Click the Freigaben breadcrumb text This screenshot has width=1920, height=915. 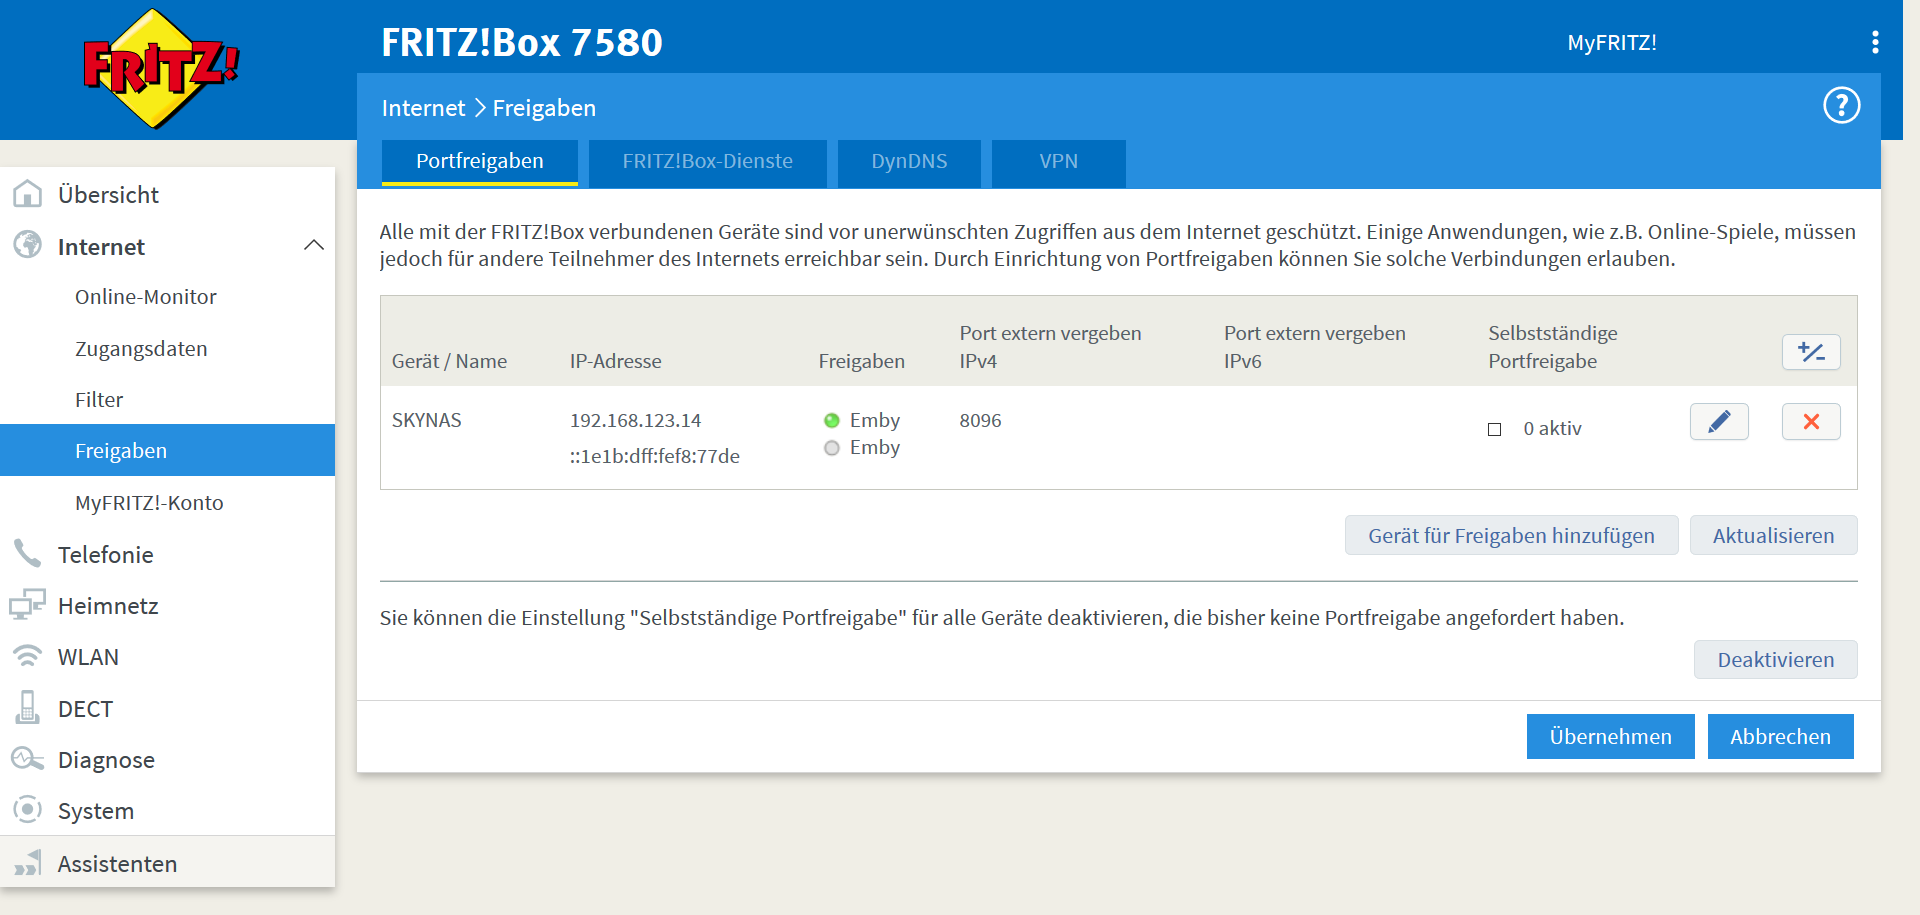tap(544, 108)
